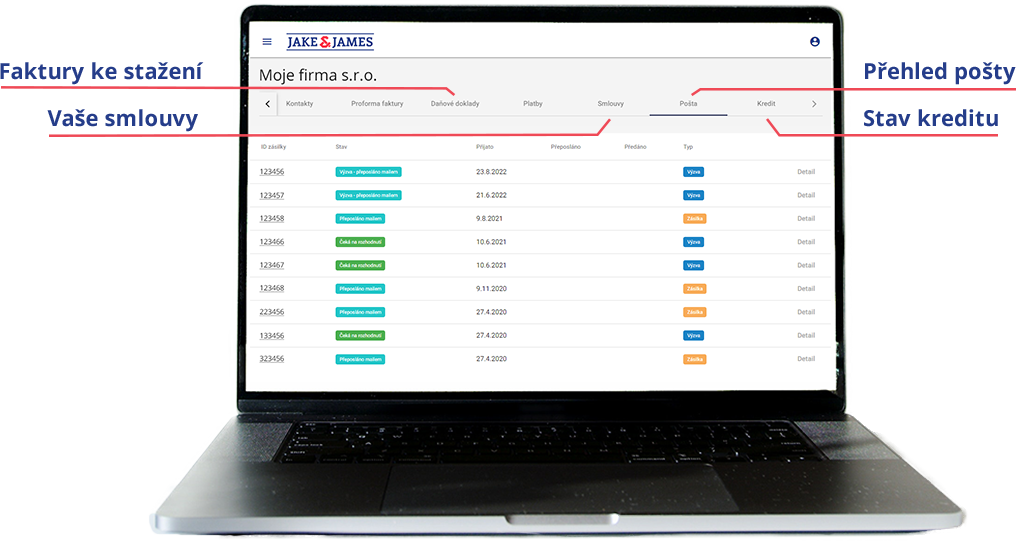View Detail for shipment 123457
1016x541 pixels.
click(x=805, y=195)
